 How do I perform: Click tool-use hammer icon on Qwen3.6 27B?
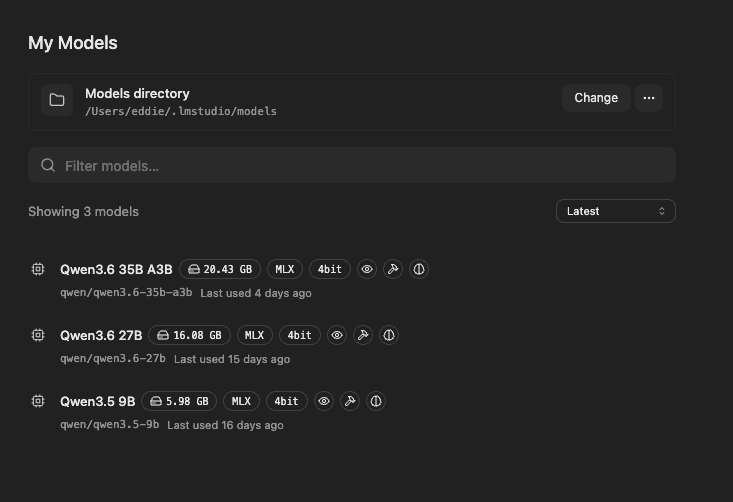363,335
